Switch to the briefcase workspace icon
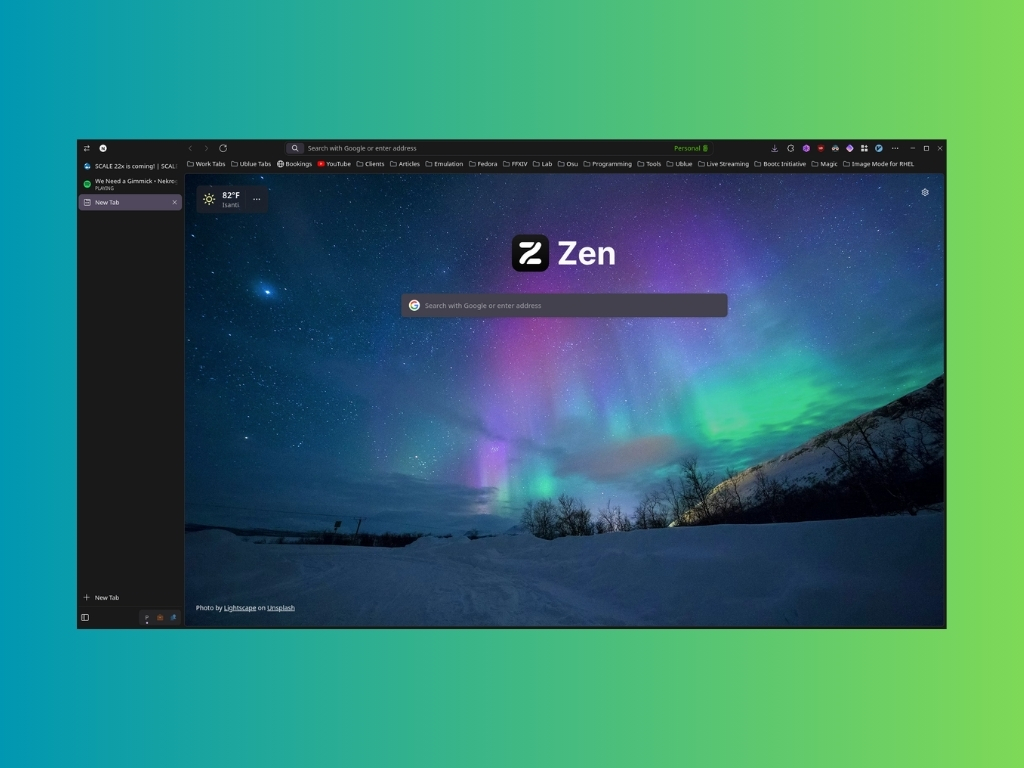The width and height of the screenshot is (1024, 768). click(160, 617)
